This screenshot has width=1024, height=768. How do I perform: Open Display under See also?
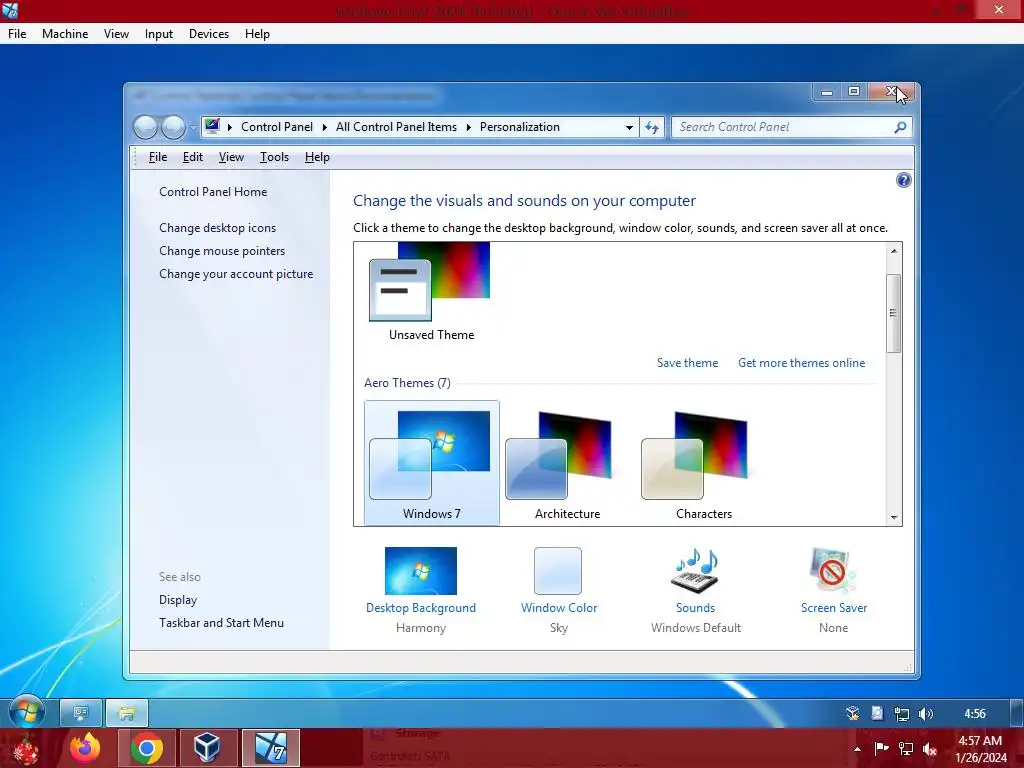178,600
